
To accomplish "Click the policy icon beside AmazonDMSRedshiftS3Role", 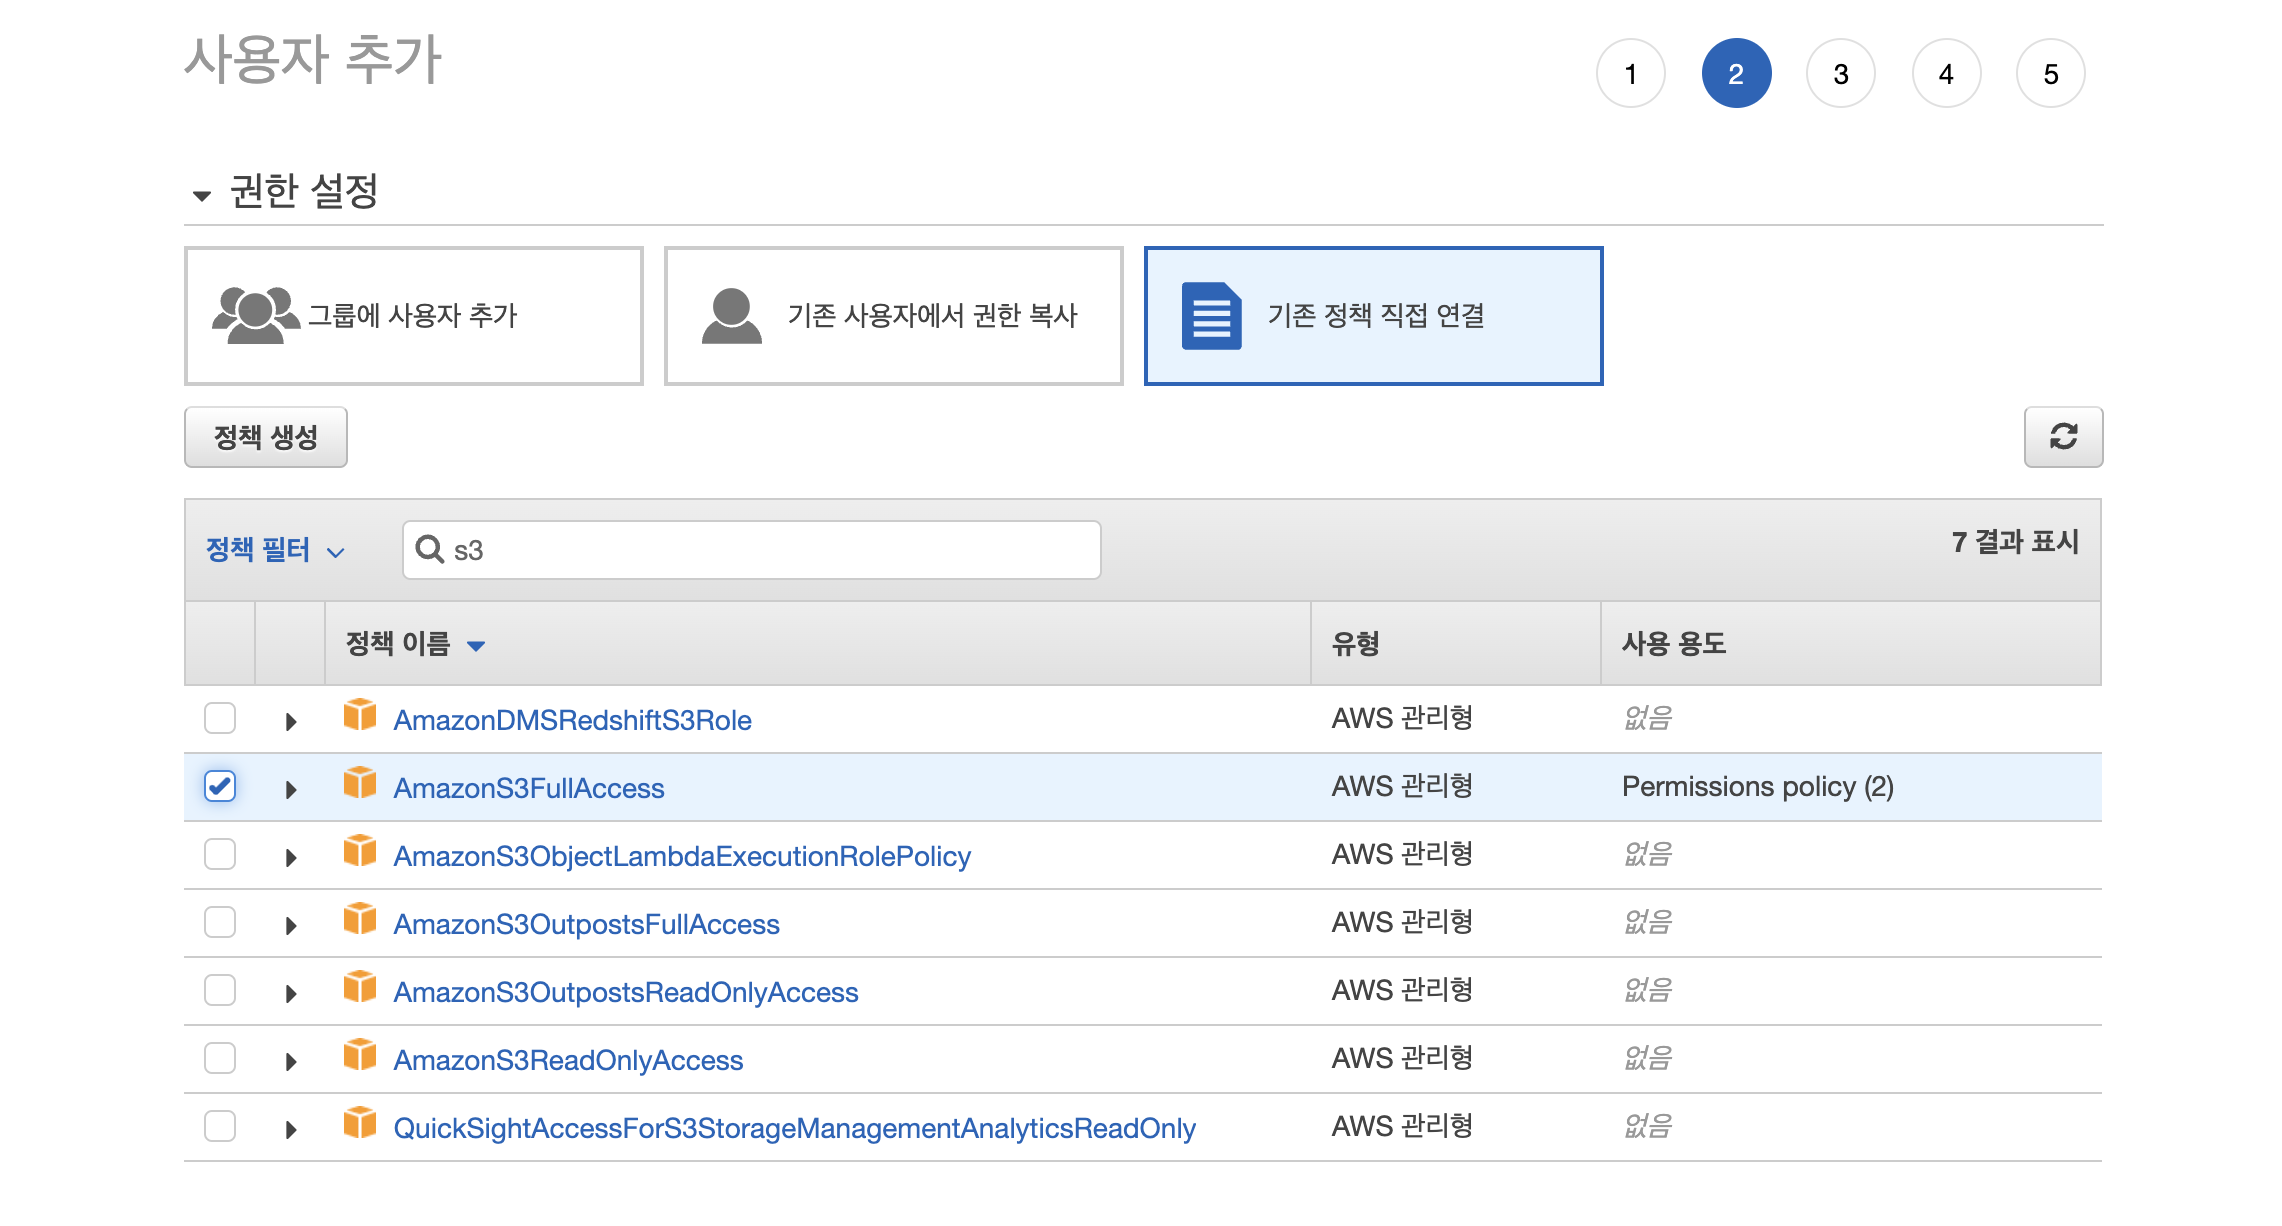I will click(x=359, y=716).
